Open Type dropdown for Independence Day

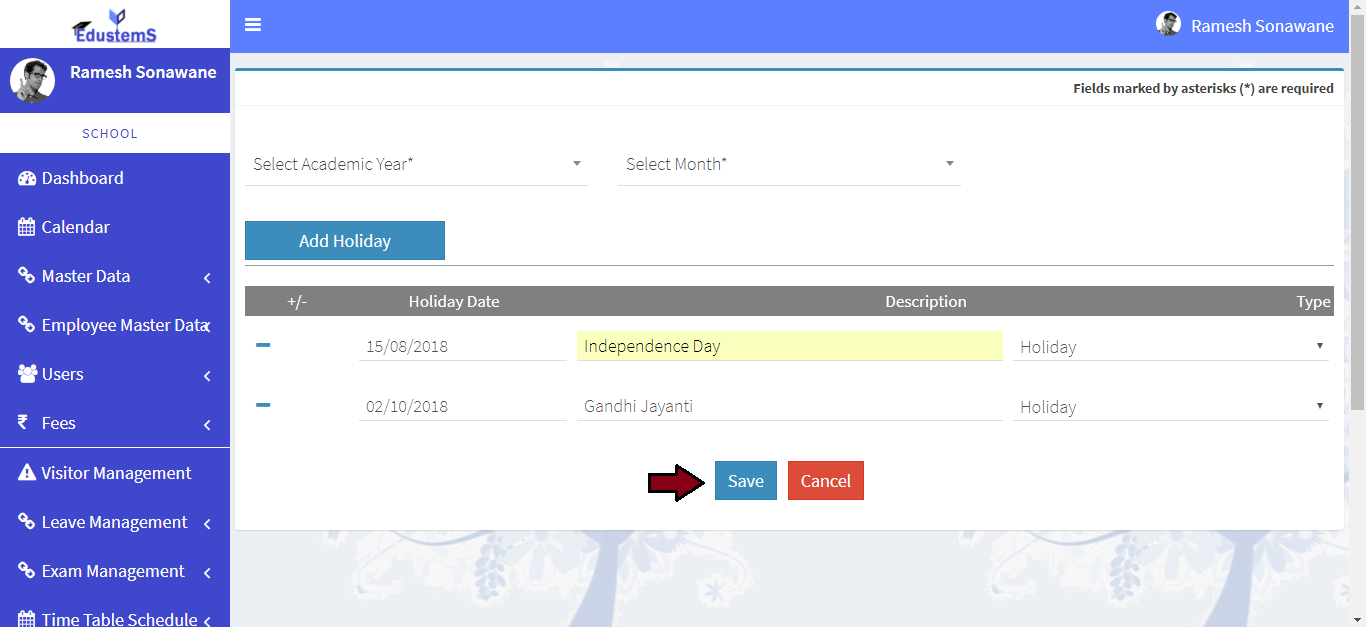tap(1170, 347)
